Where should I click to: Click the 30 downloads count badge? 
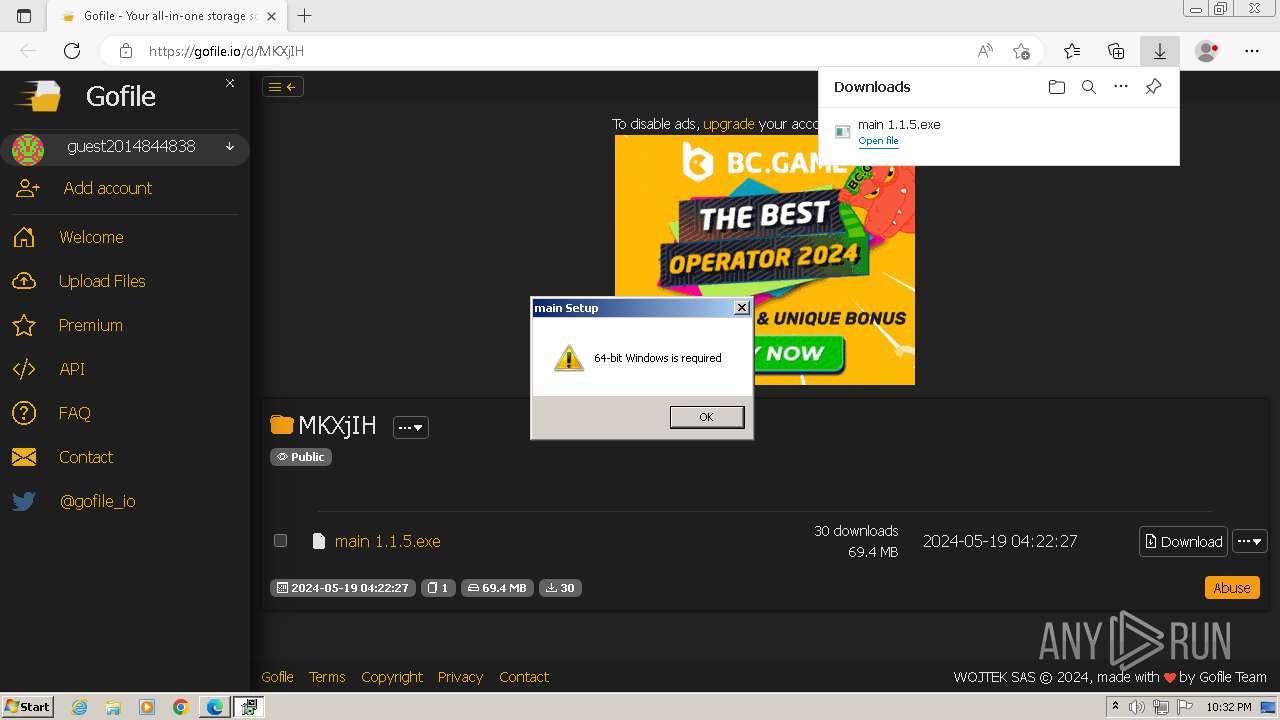[560, 588]
